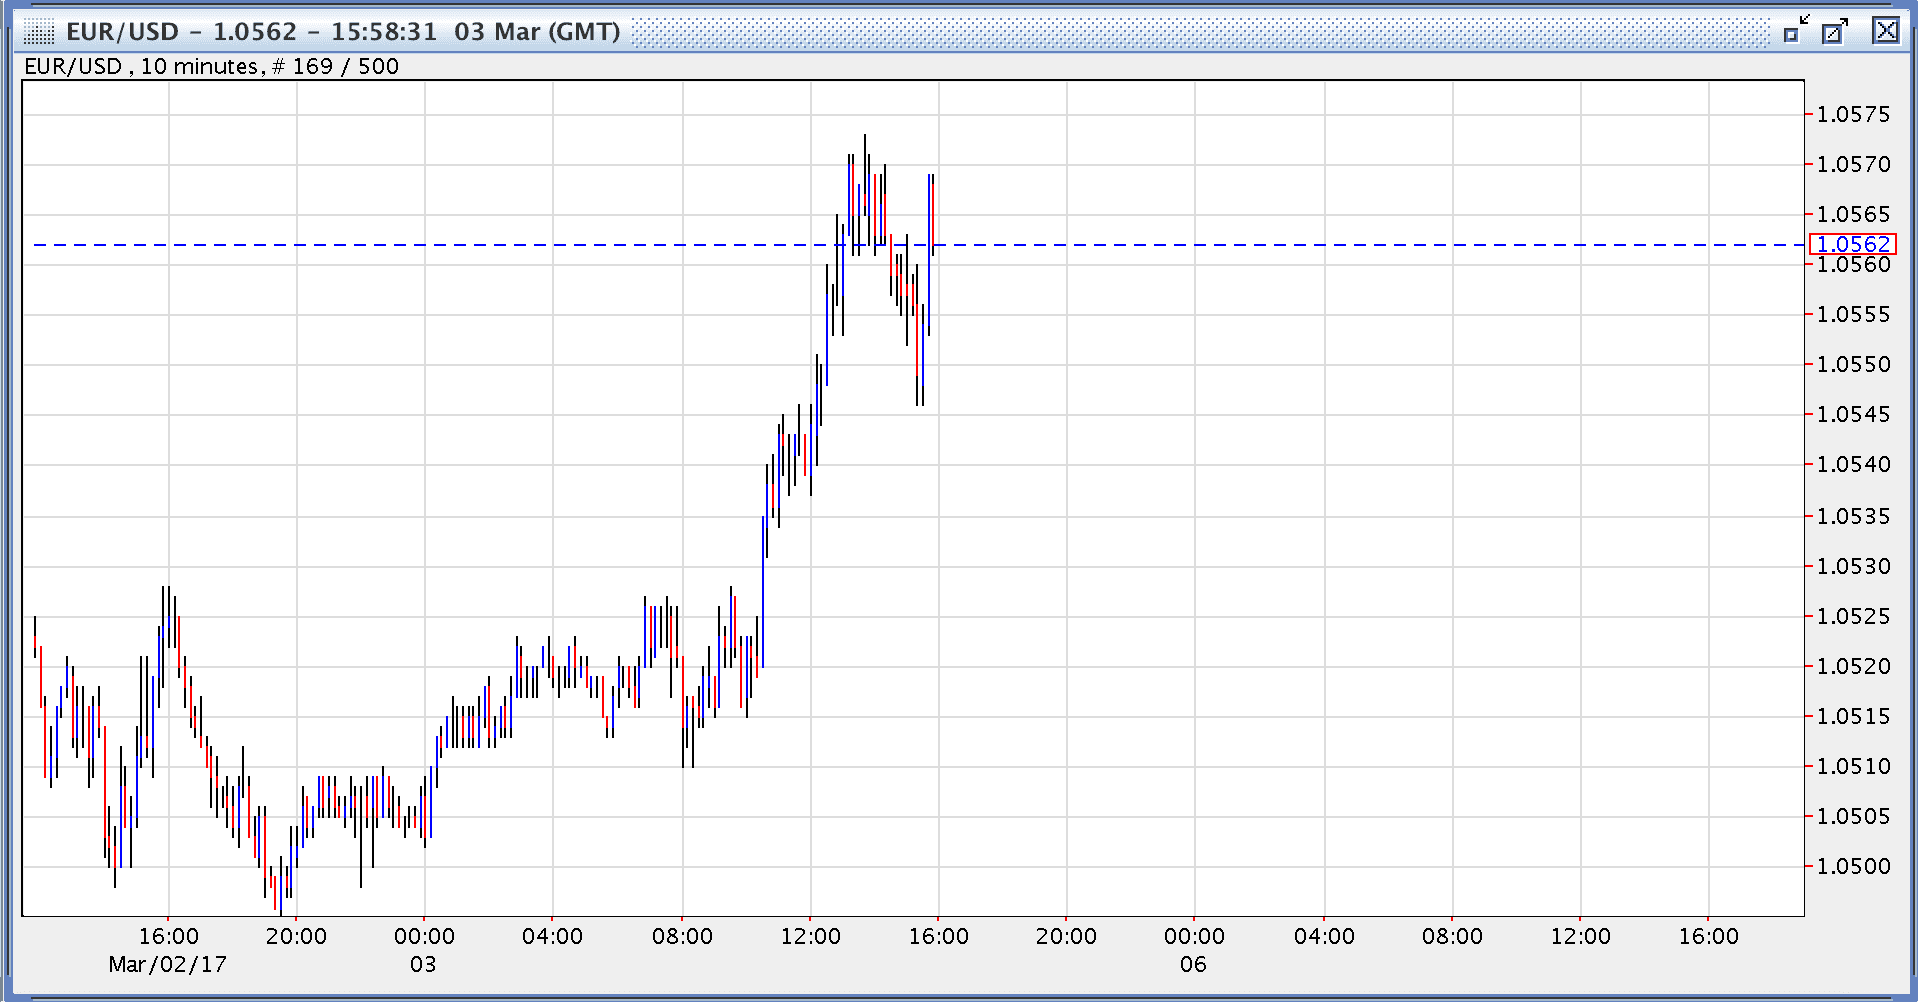Click the maximize window icon in the title bar

1835,31
